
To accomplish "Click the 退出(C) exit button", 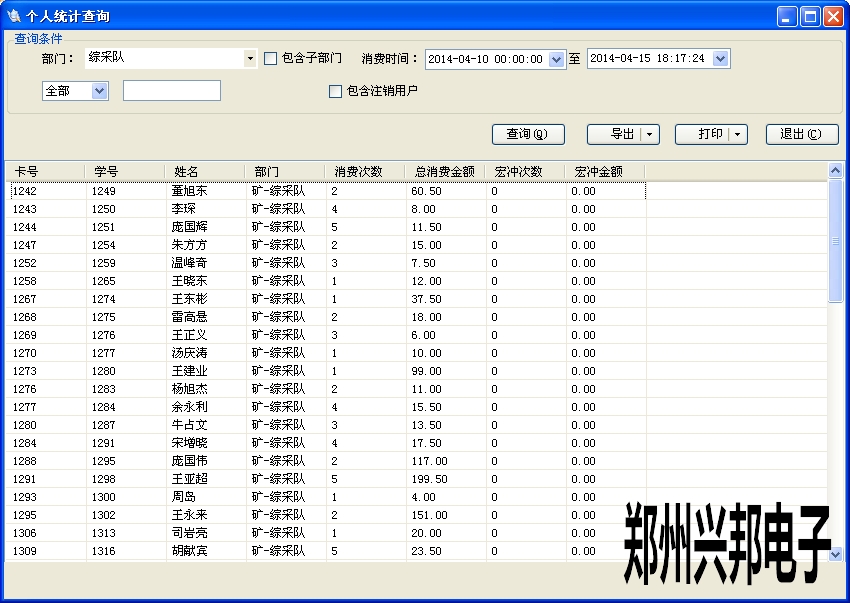I will tap(802, 134).
